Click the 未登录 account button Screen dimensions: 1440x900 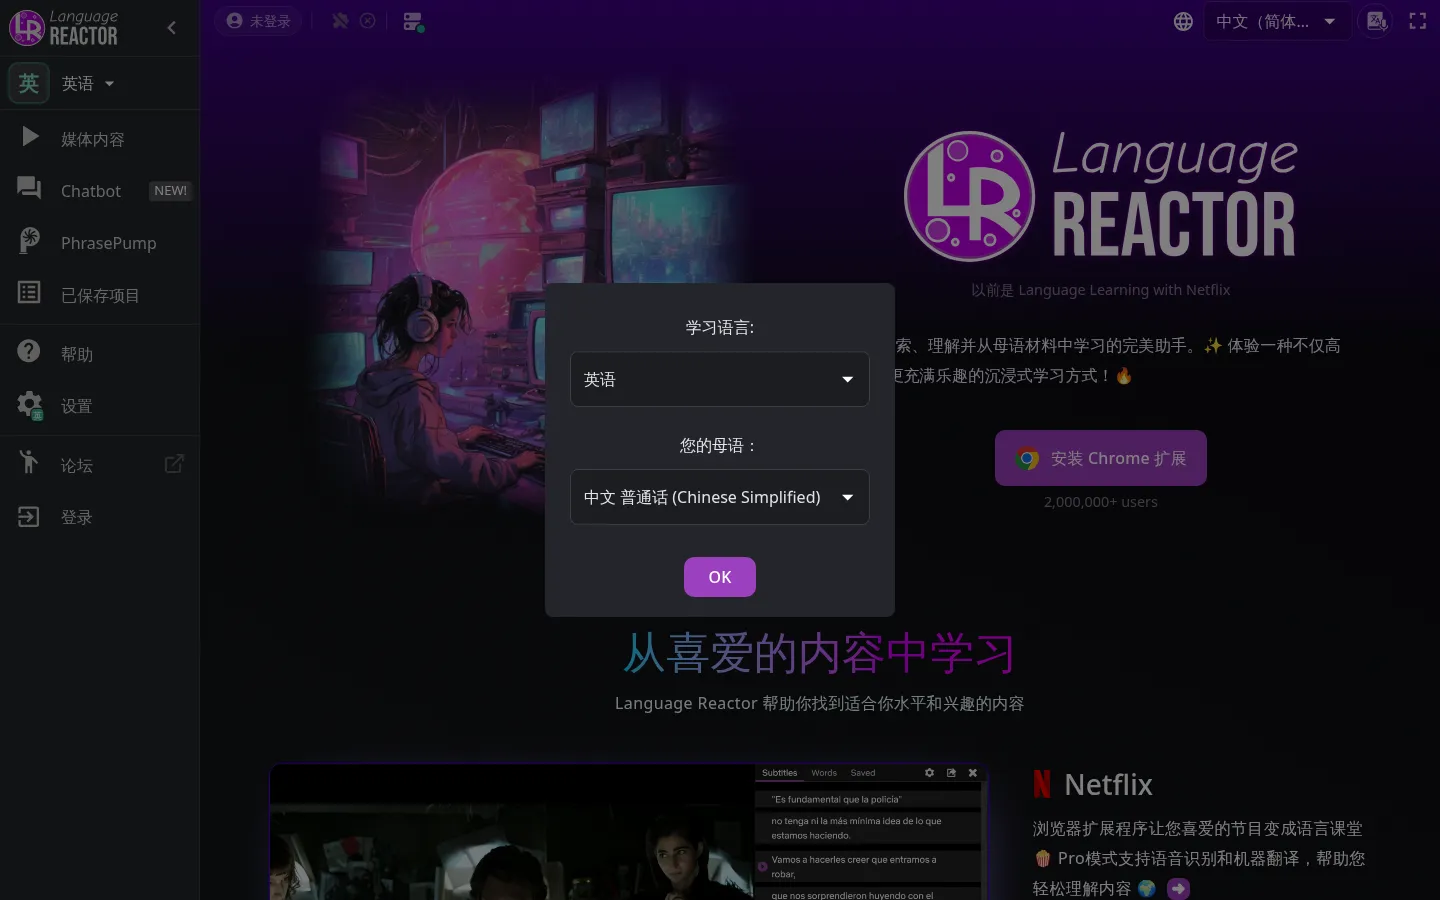click(258, 21)
